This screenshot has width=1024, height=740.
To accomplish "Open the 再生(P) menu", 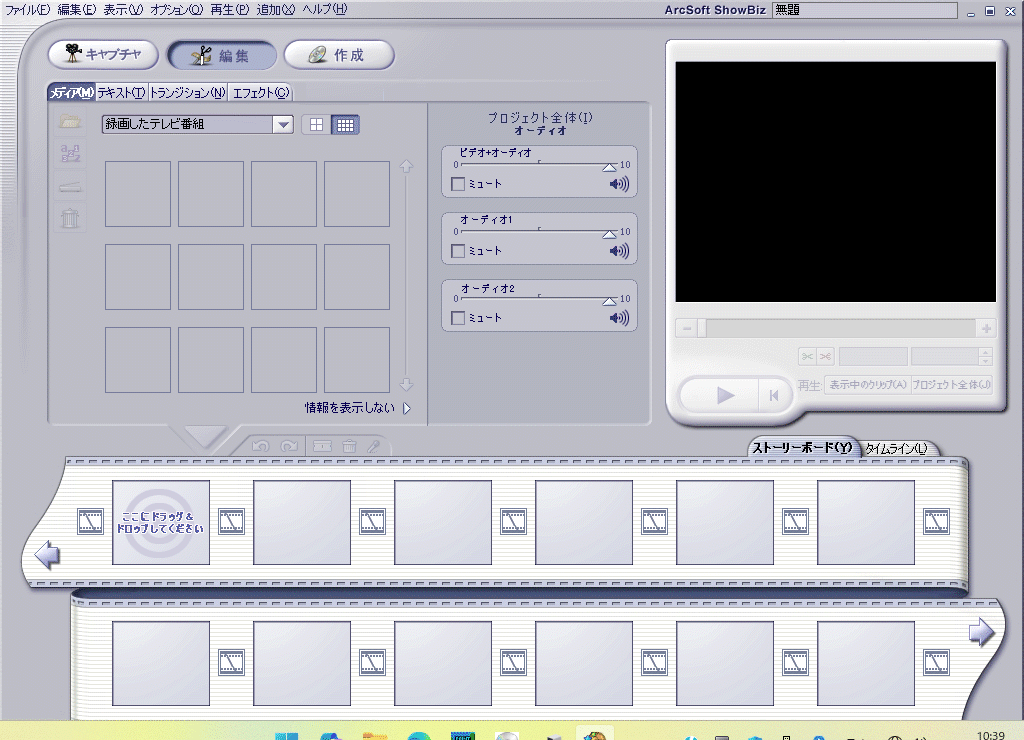I will 229,9.
